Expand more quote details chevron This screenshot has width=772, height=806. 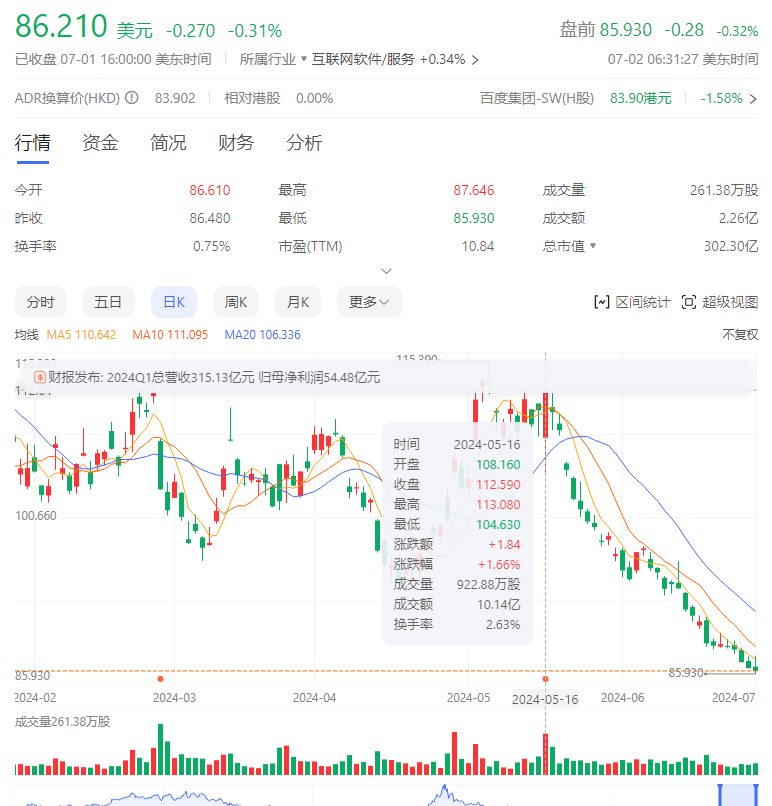coord(386,271)
